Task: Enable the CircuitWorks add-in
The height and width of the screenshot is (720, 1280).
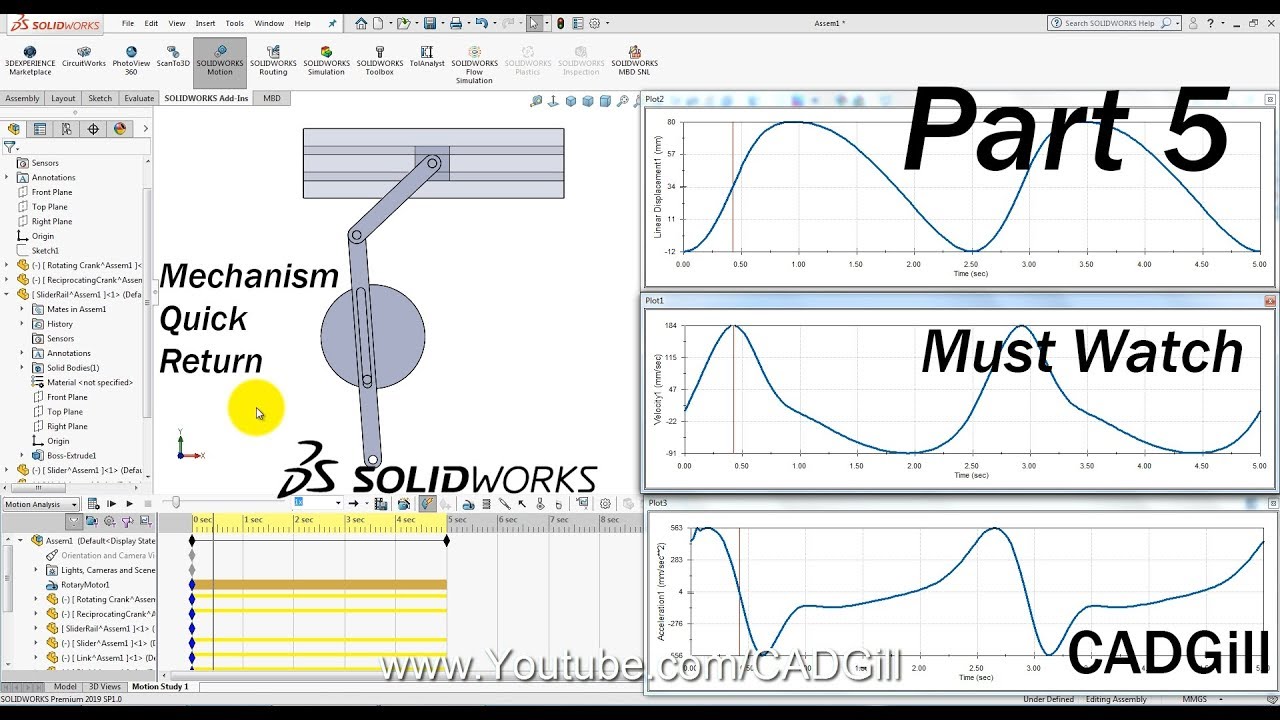Action: coord(84,57)
